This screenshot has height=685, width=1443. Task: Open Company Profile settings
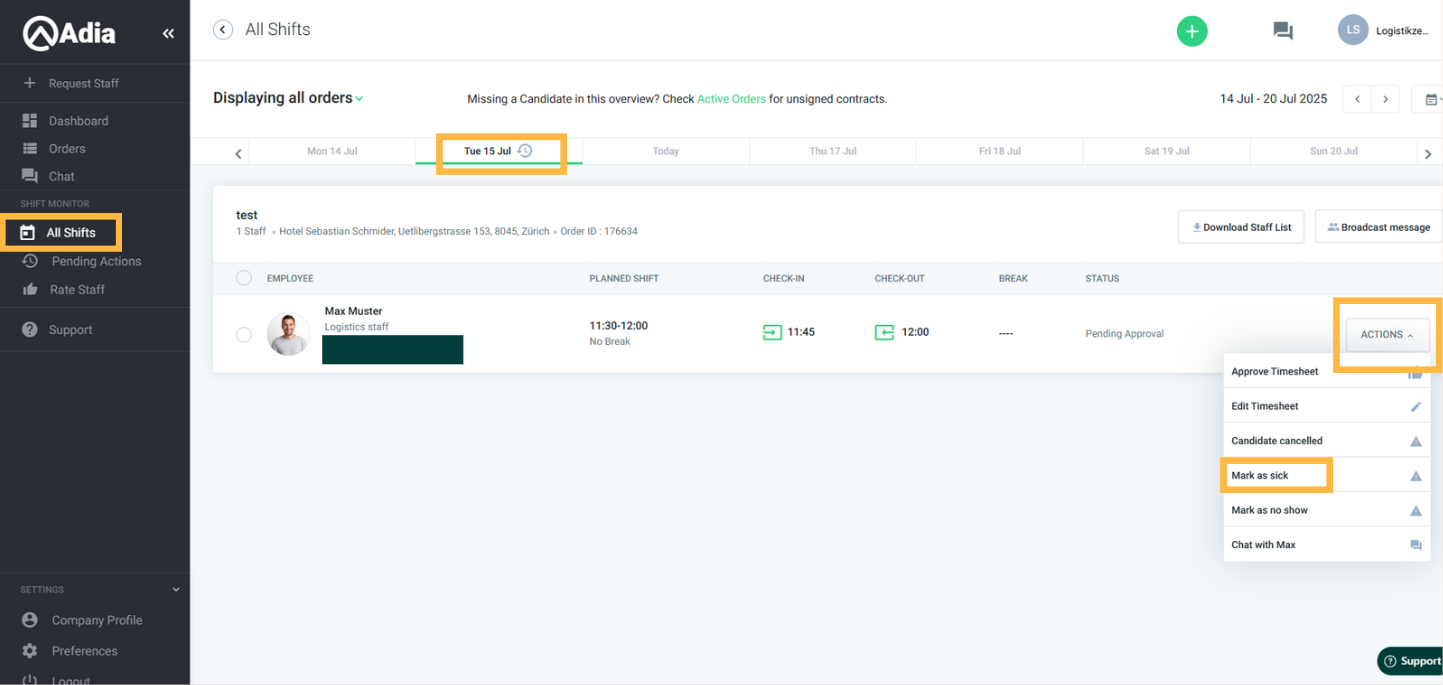coord(97,620)
